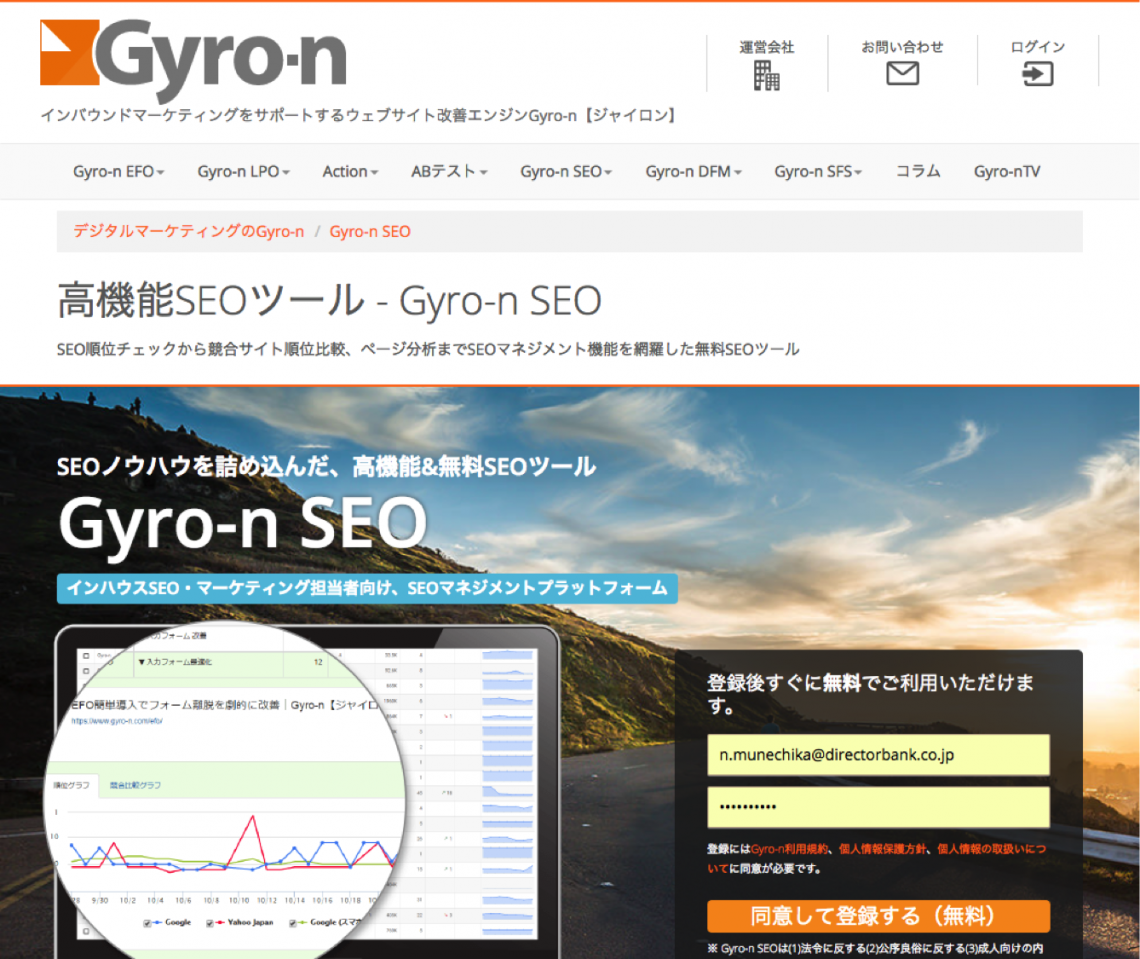Click 同意して登録する（無料） button

coord(878,916)
